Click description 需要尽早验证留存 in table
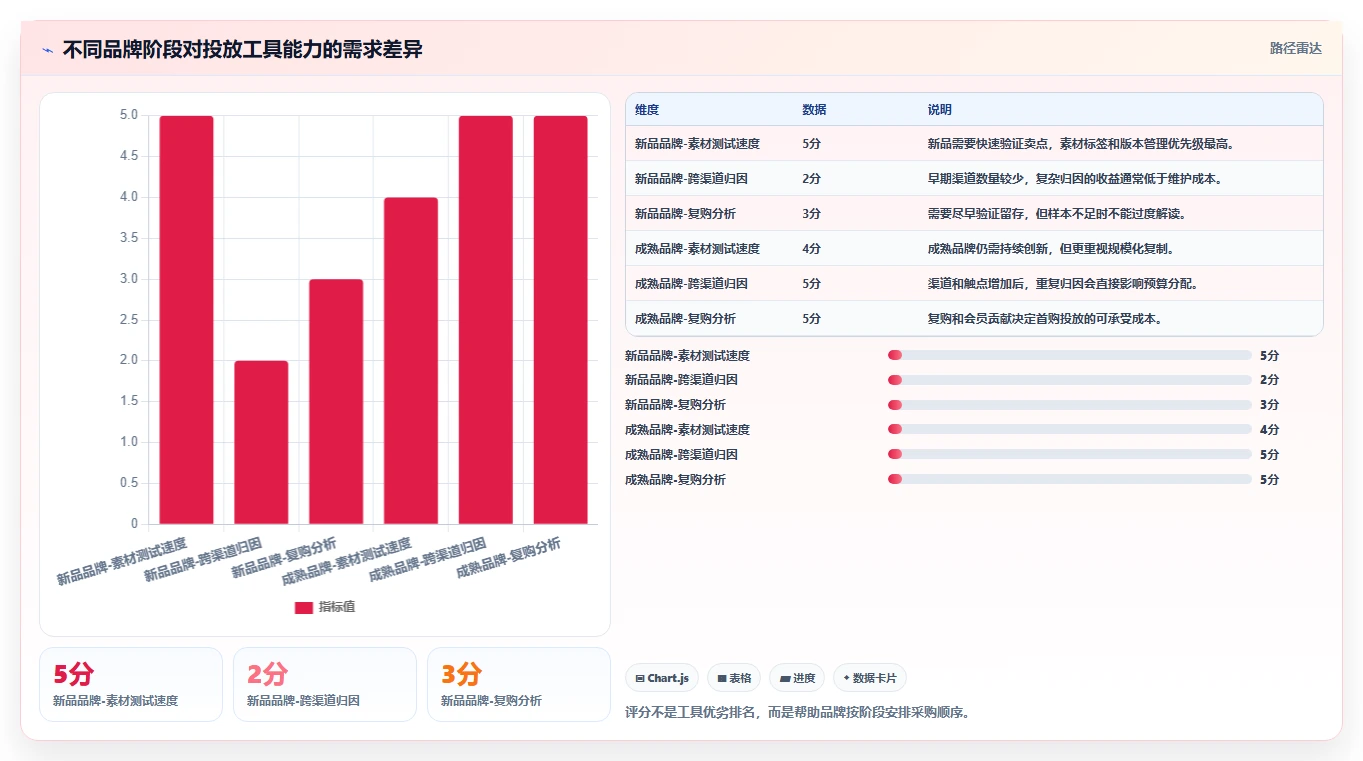 tap(1058, 214)
